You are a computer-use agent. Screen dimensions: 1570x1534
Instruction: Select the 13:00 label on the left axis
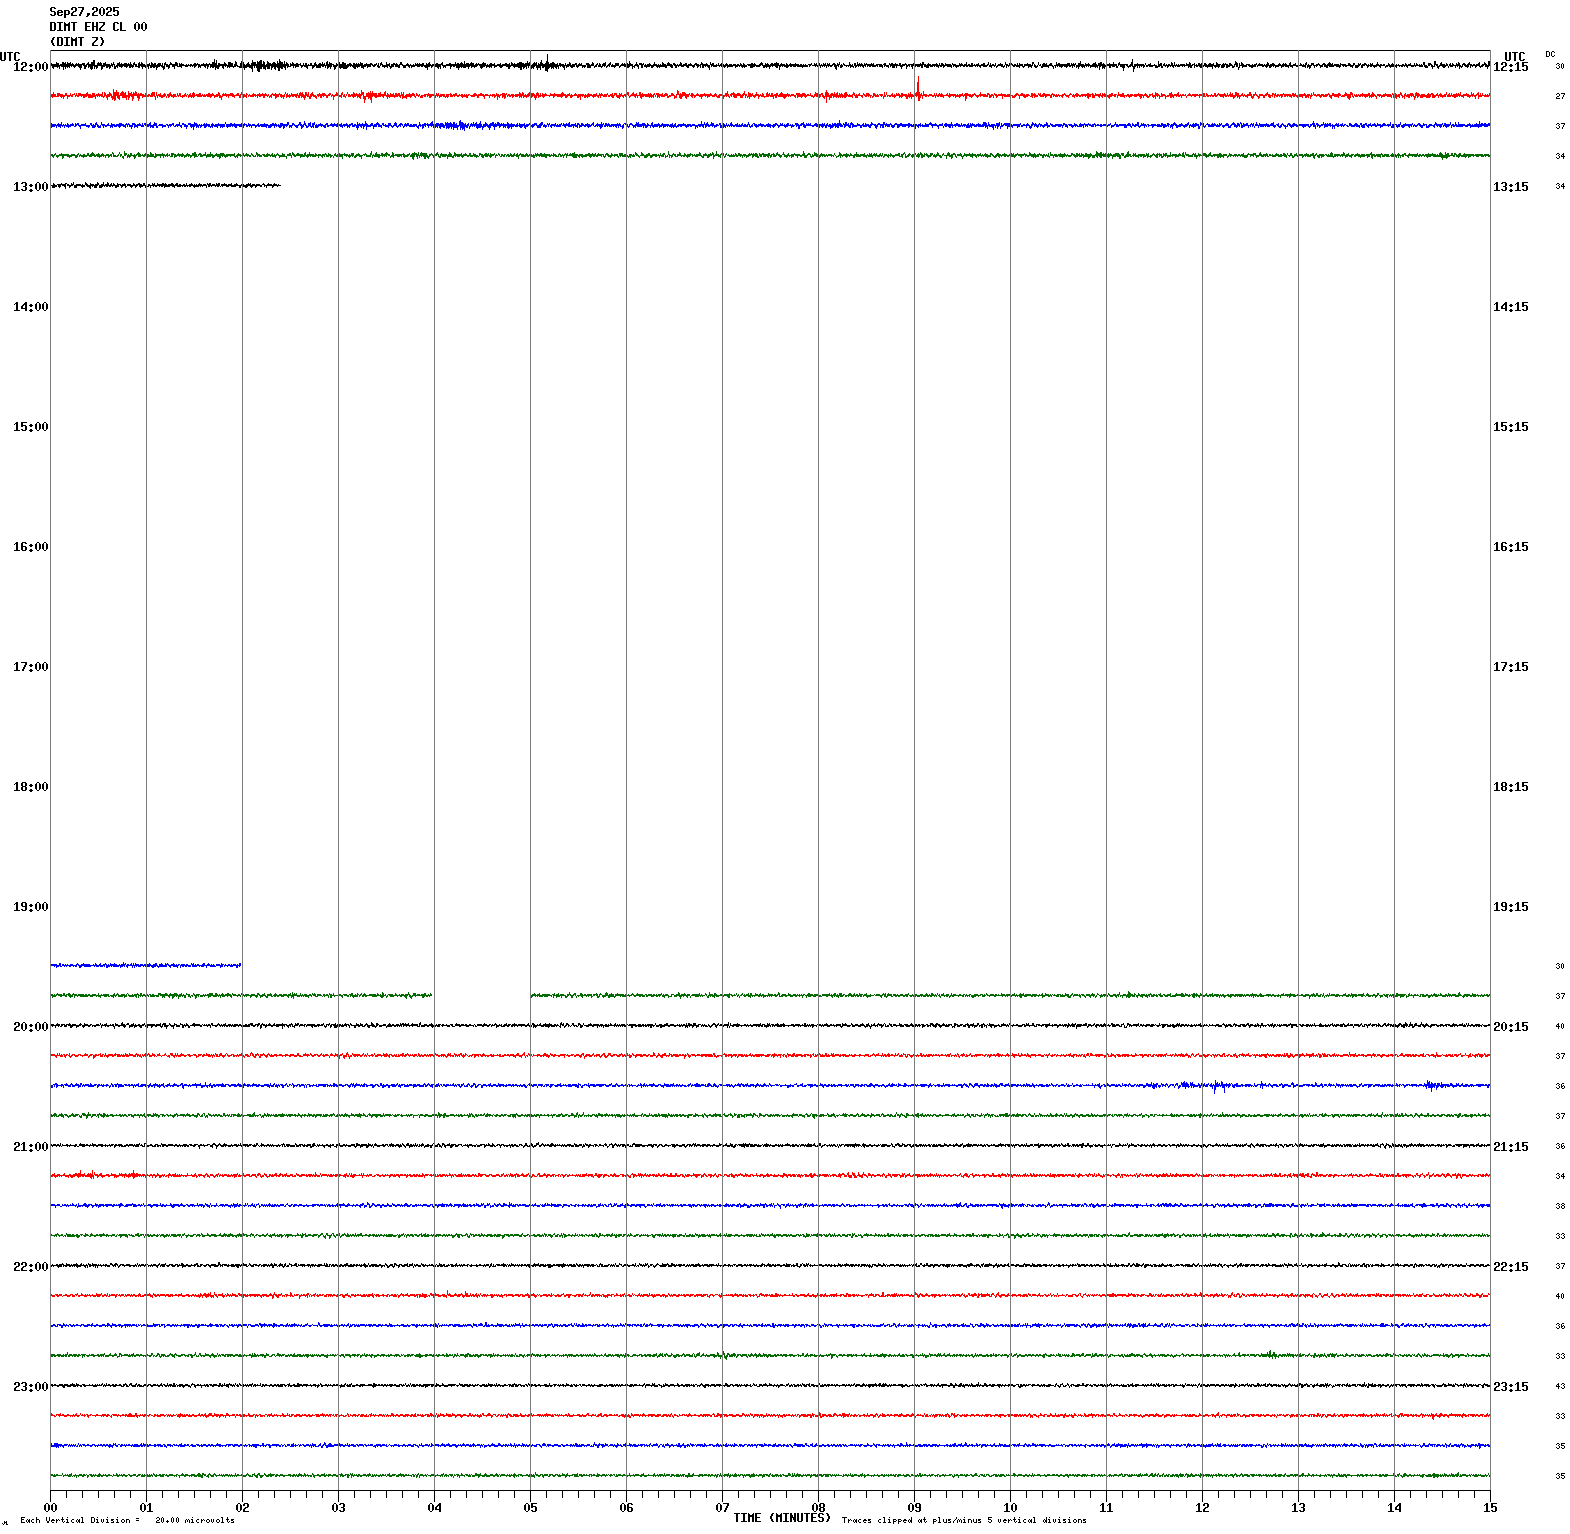tap(30, 187)
